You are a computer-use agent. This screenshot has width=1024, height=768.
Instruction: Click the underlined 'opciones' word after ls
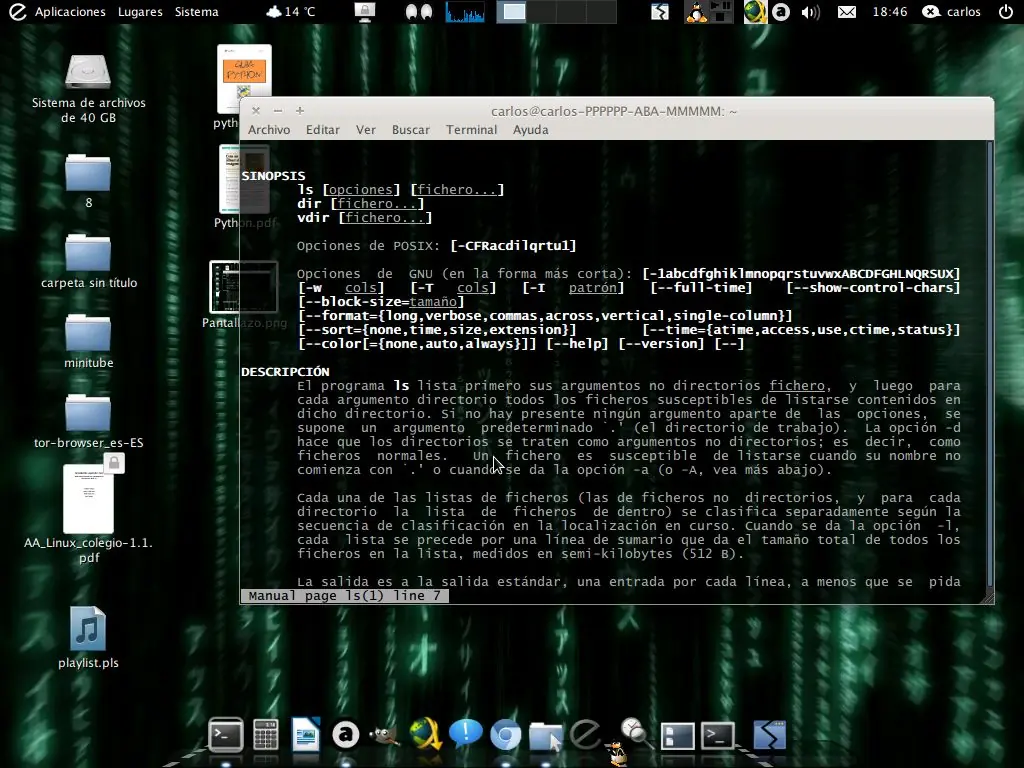pyautogui.click(x=360, y=190)
